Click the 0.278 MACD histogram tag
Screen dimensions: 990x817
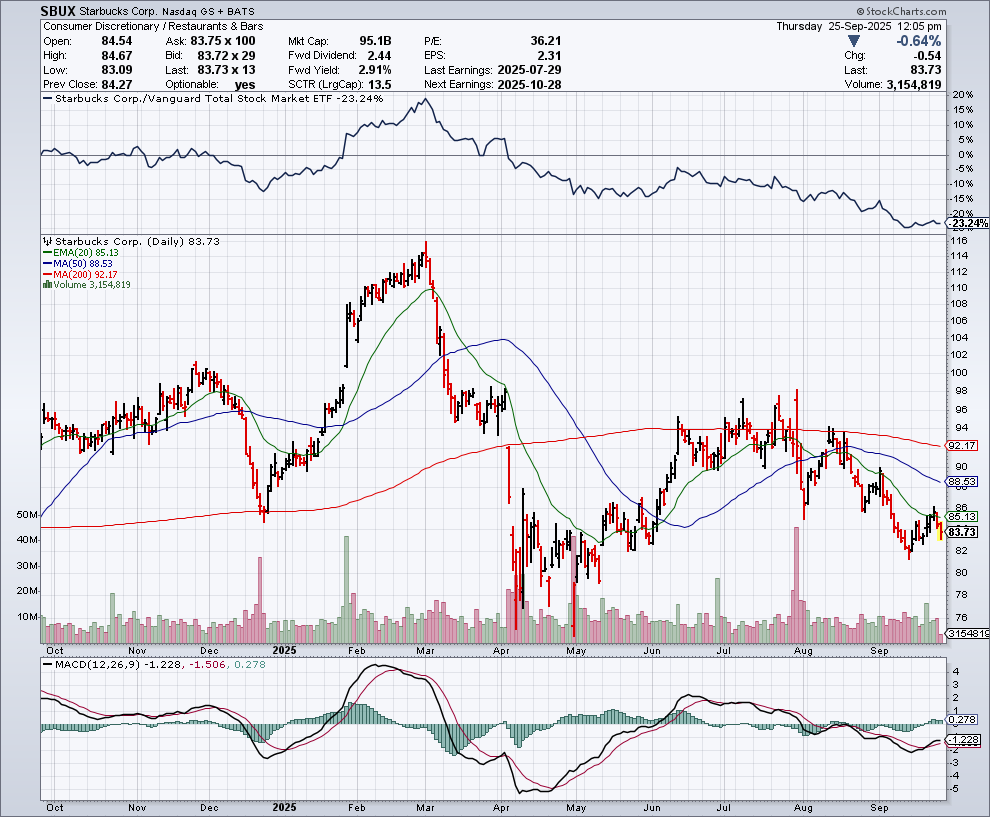pyautogui.click(x=961, y=720)
